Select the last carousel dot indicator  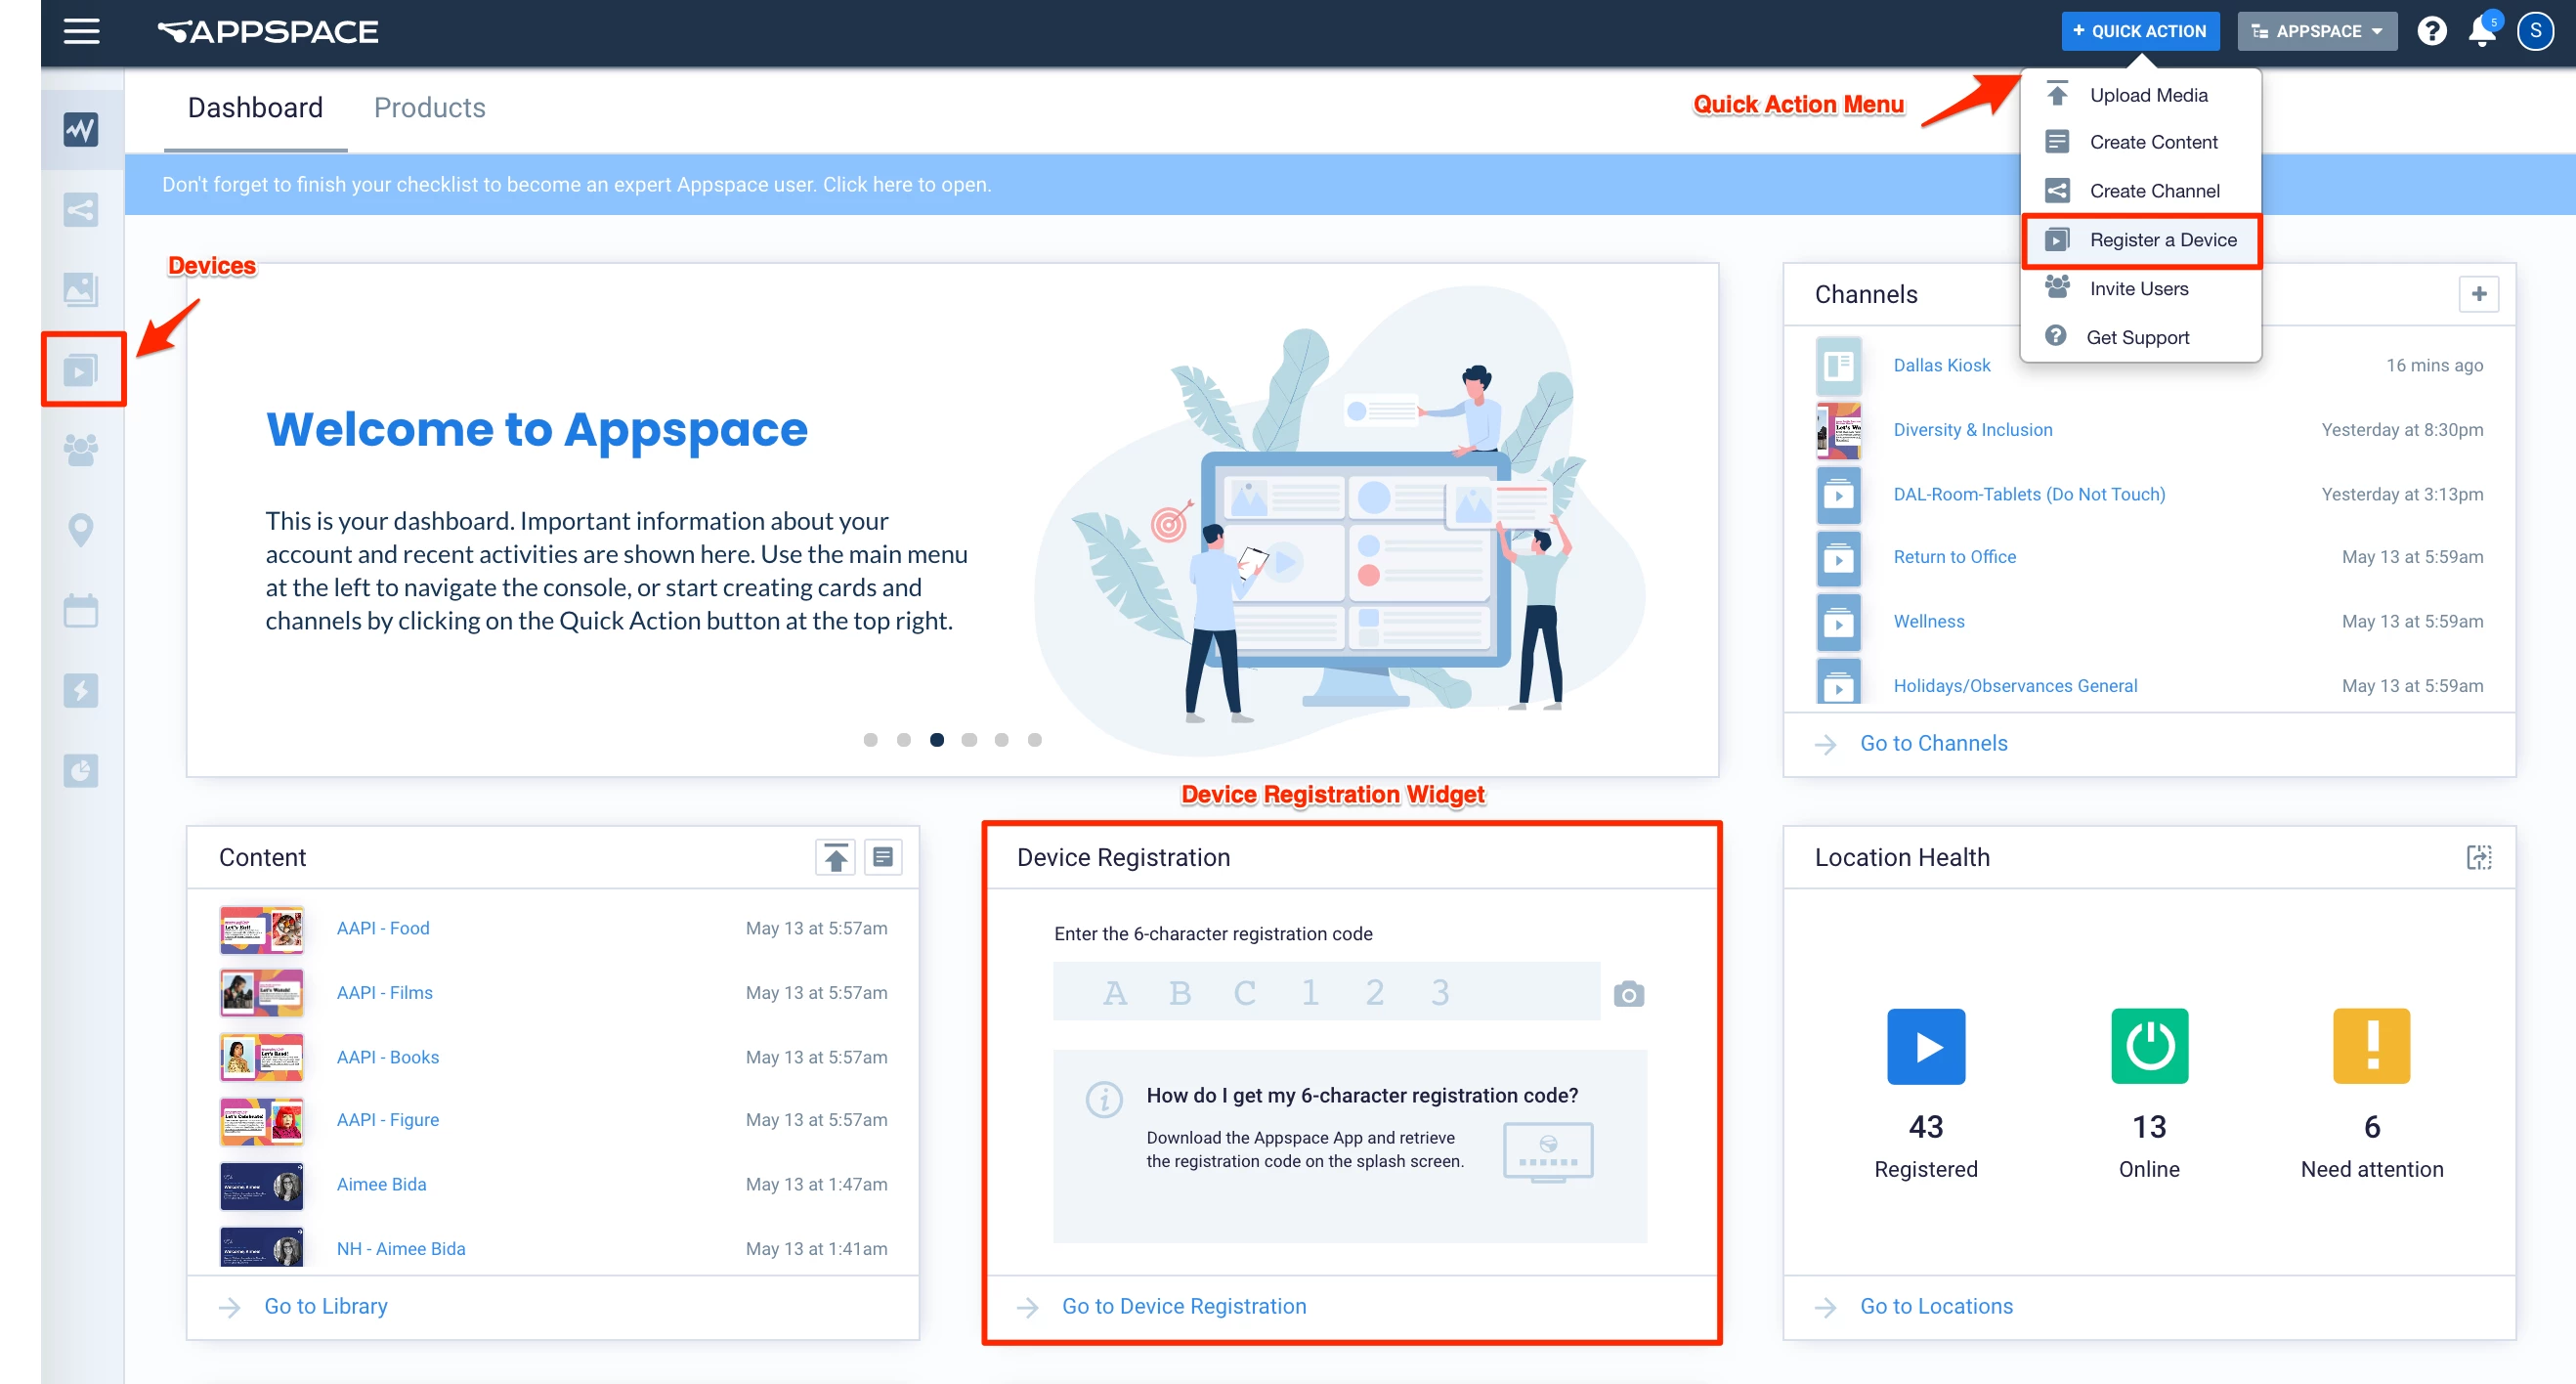[x=1034, y=740]
